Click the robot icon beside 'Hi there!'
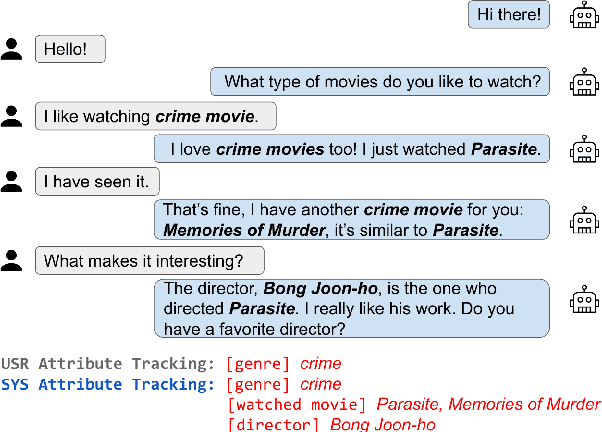602x432 pixels. tap(584, 15)
